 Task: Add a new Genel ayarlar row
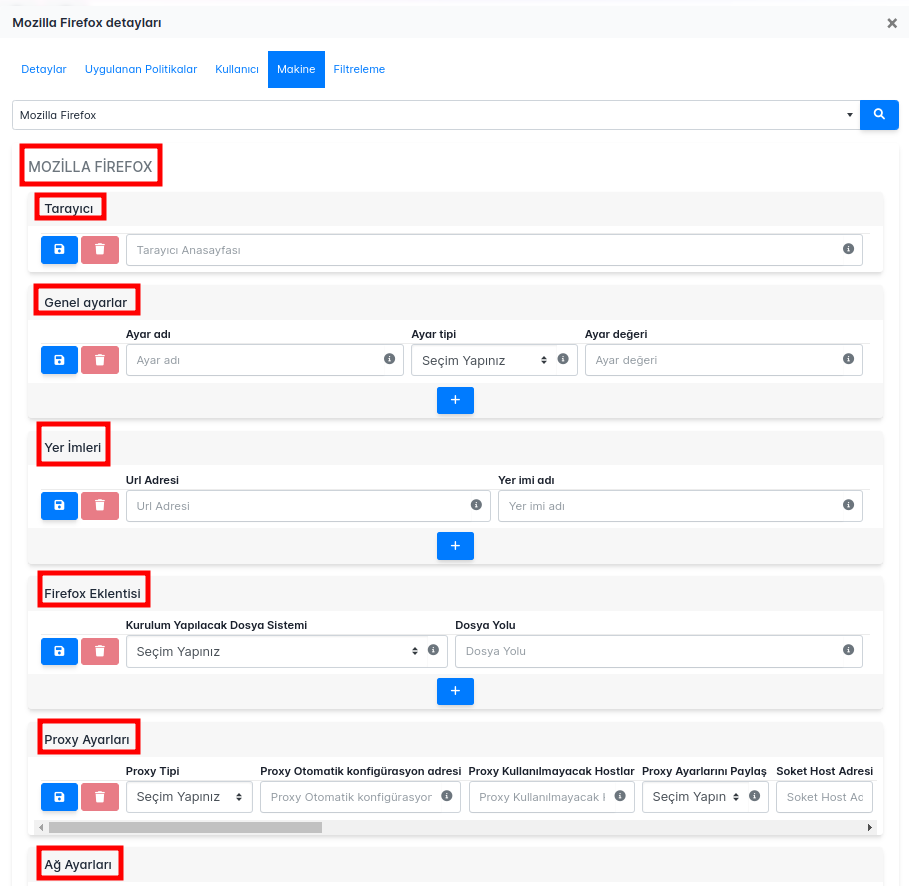[455, 400]
